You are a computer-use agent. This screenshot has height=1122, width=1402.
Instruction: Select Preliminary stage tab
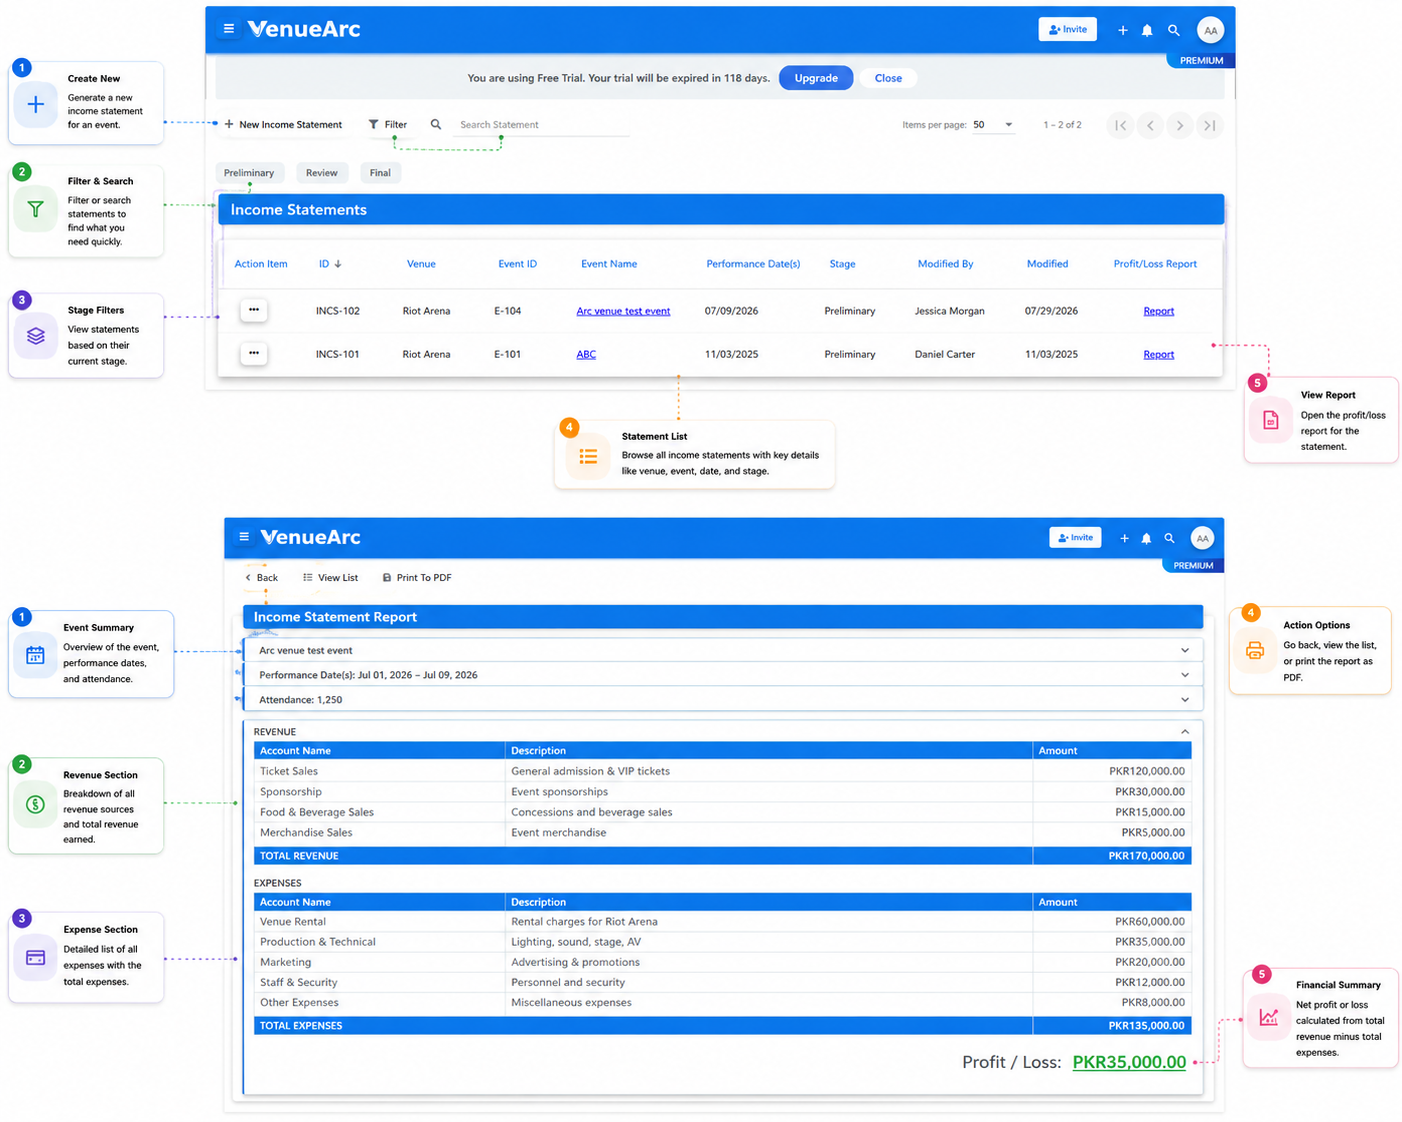pyautogui.click(x=249, y=173)
